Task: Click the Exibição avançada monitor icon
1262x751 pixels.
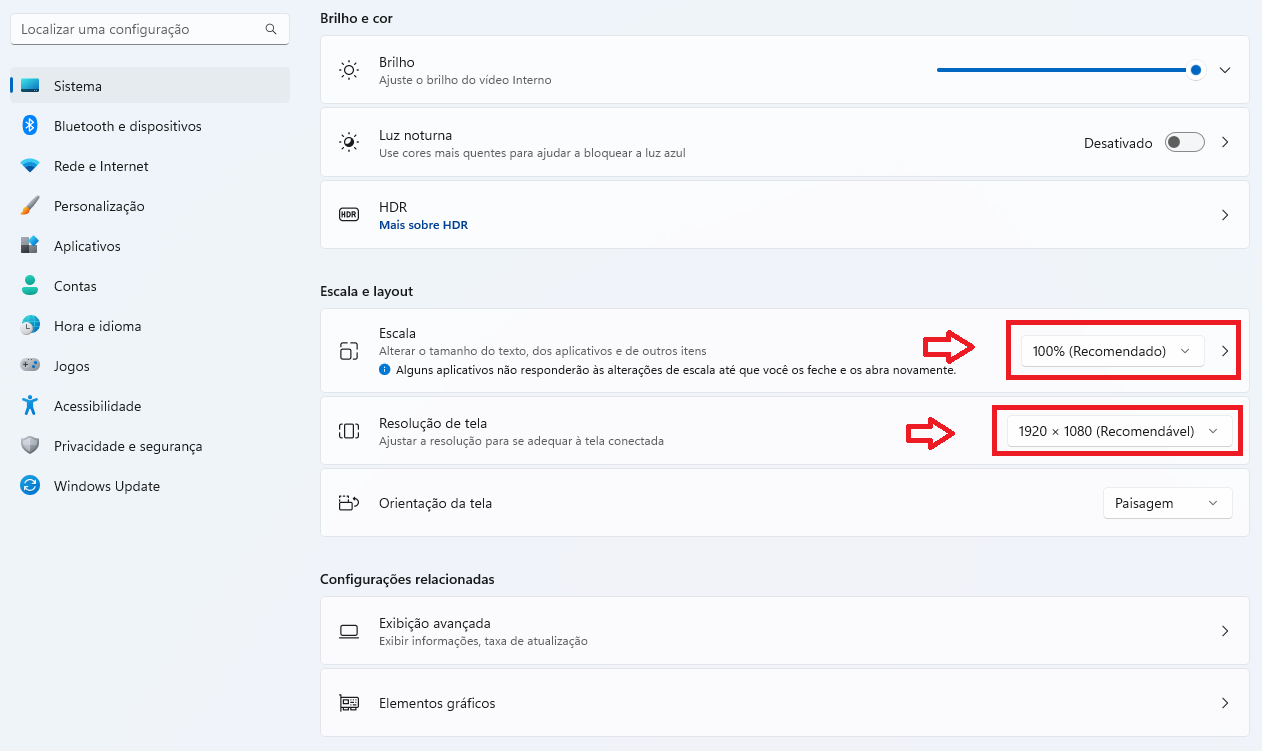Action: 349,631
